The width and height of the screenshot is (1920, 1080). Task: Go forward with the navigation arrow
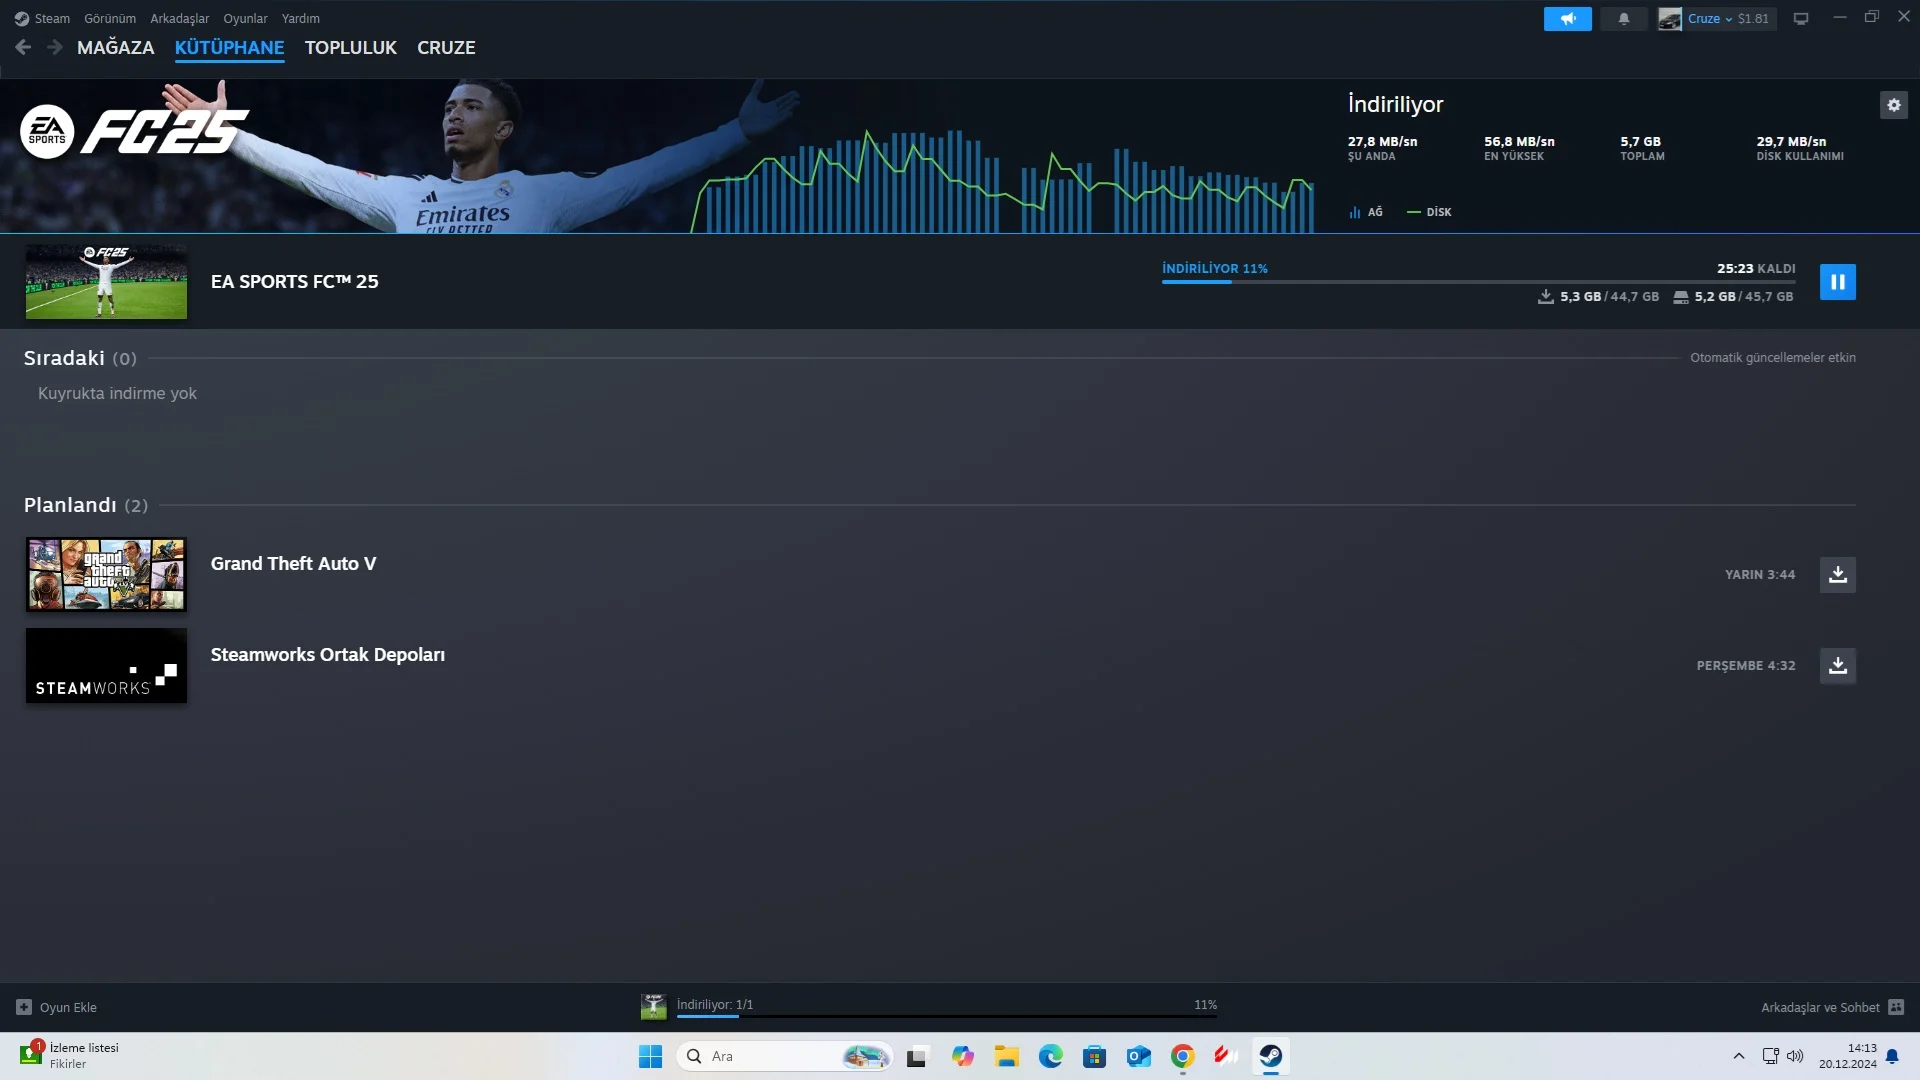pyautogui.click(x=55, y=47)
